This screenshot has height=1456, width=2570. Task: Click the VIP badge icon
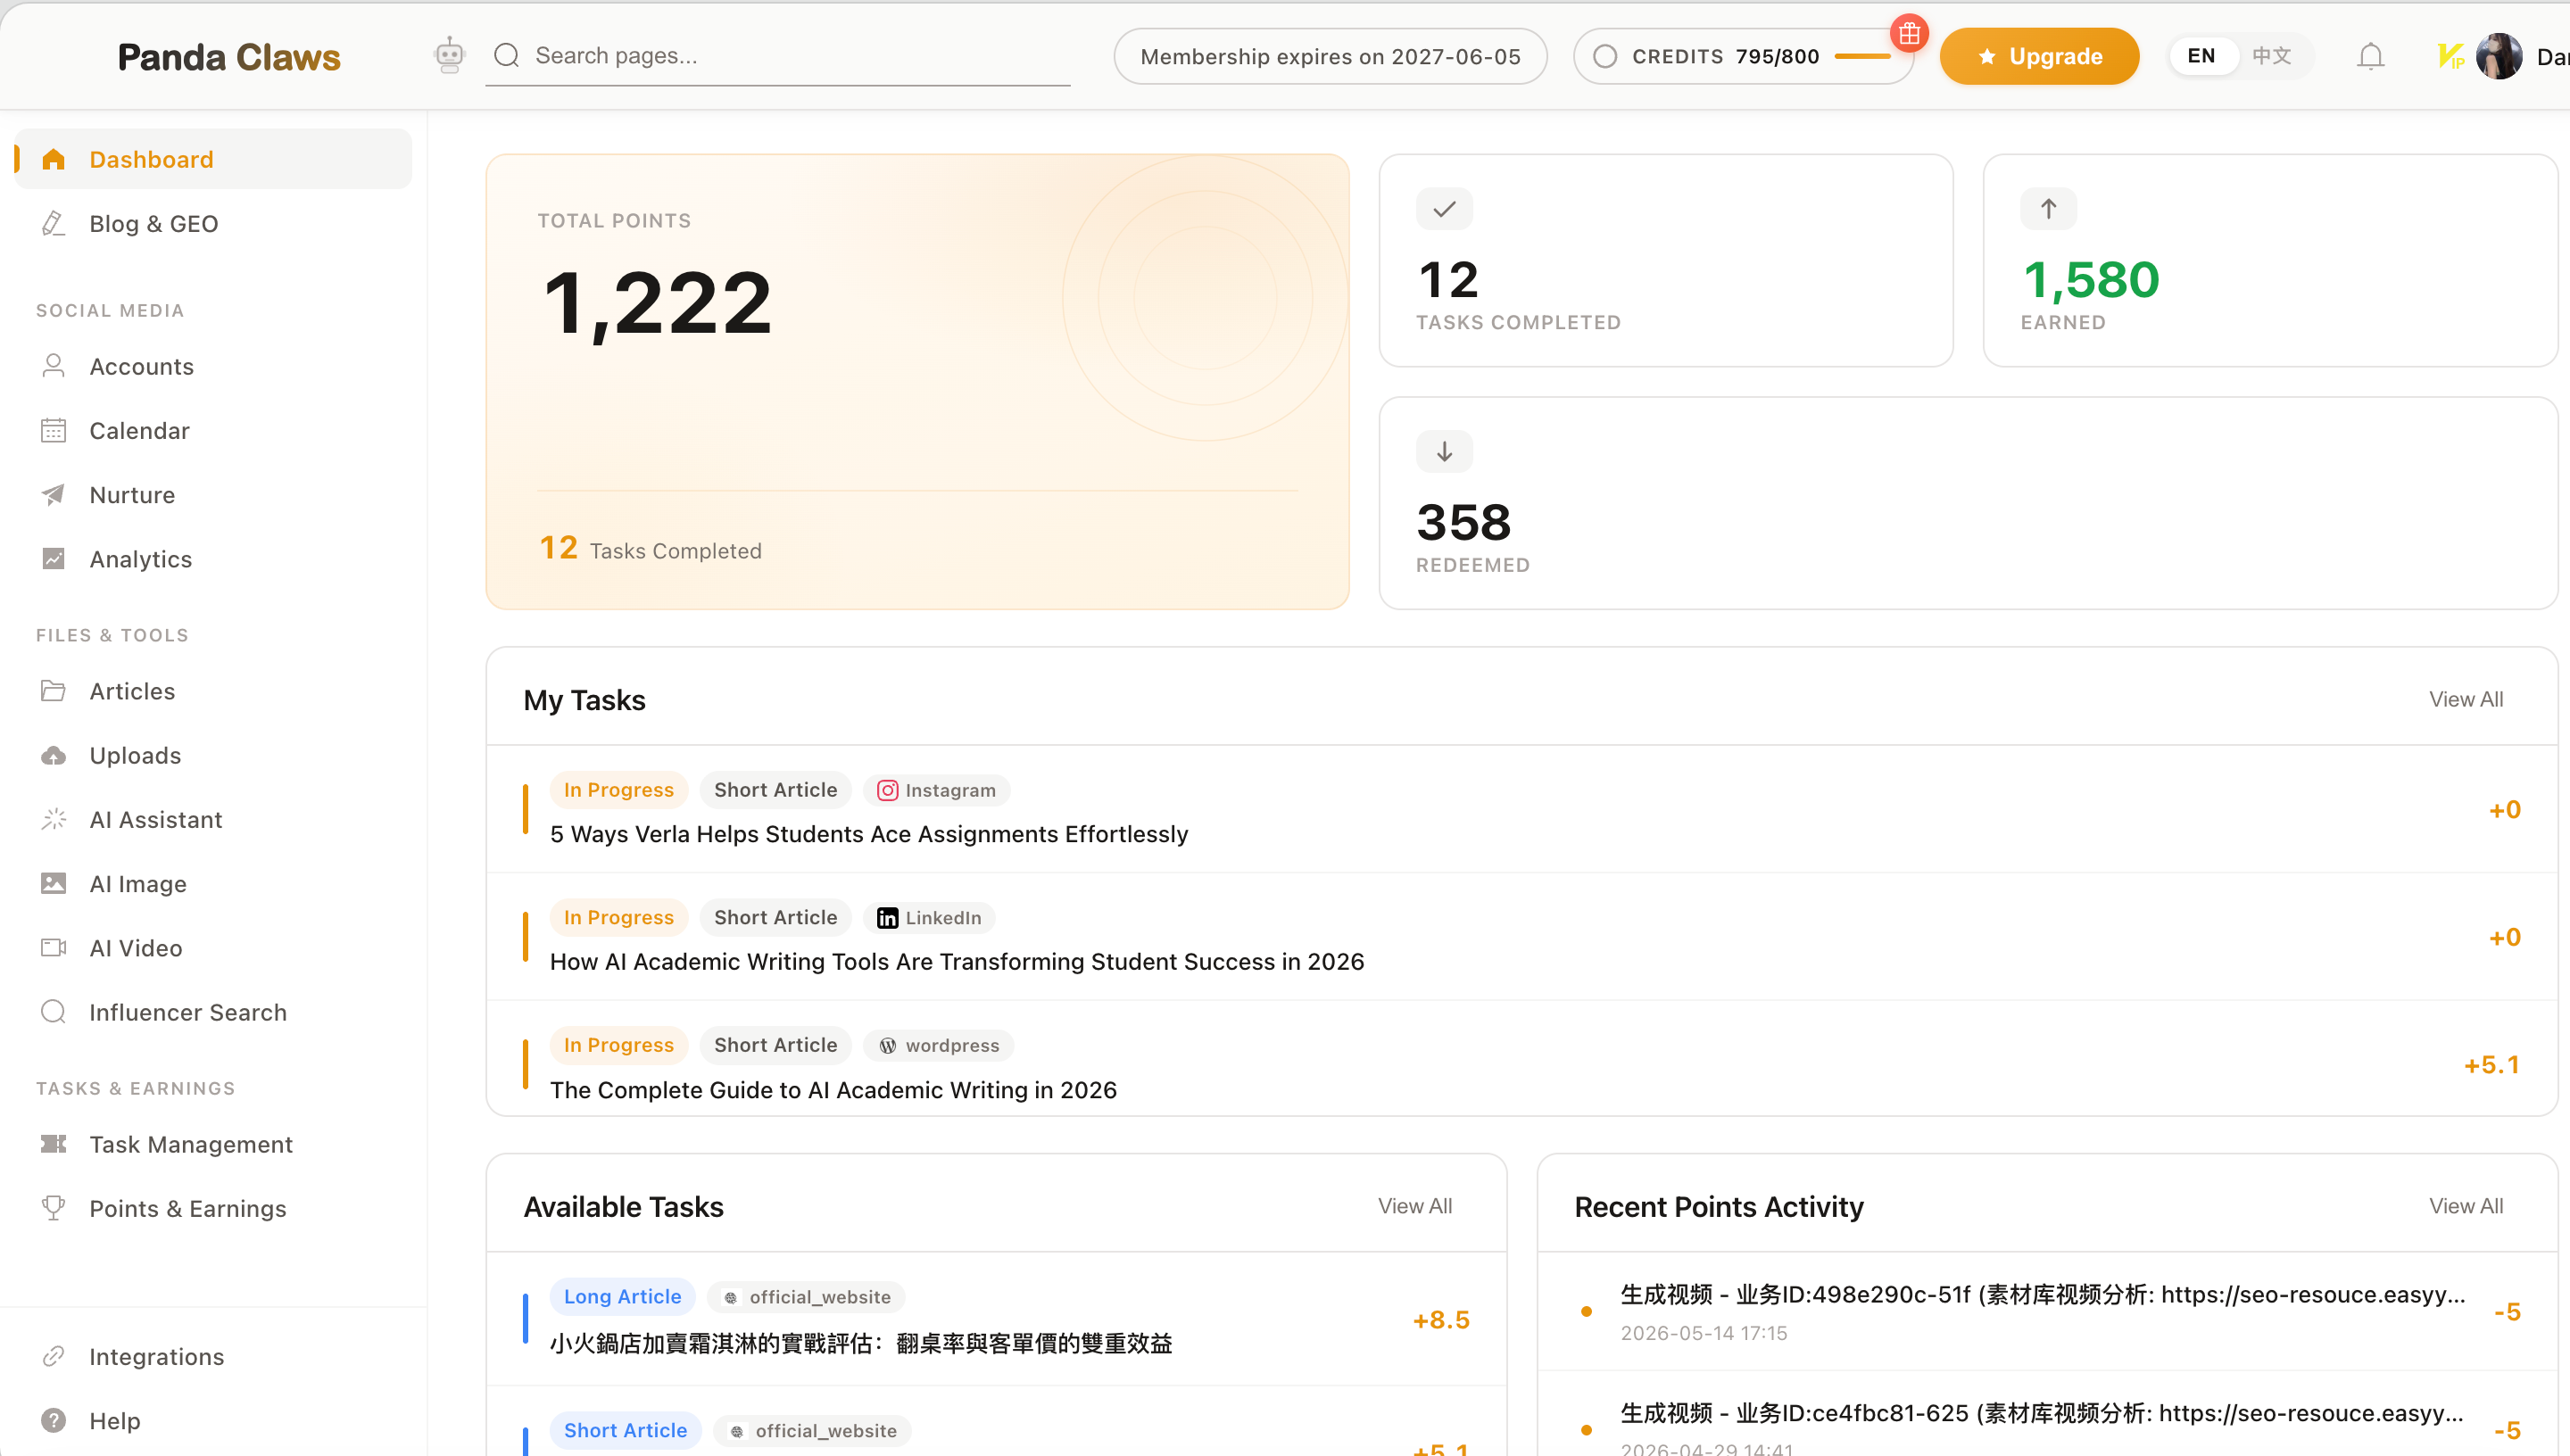pos(2450,56)
